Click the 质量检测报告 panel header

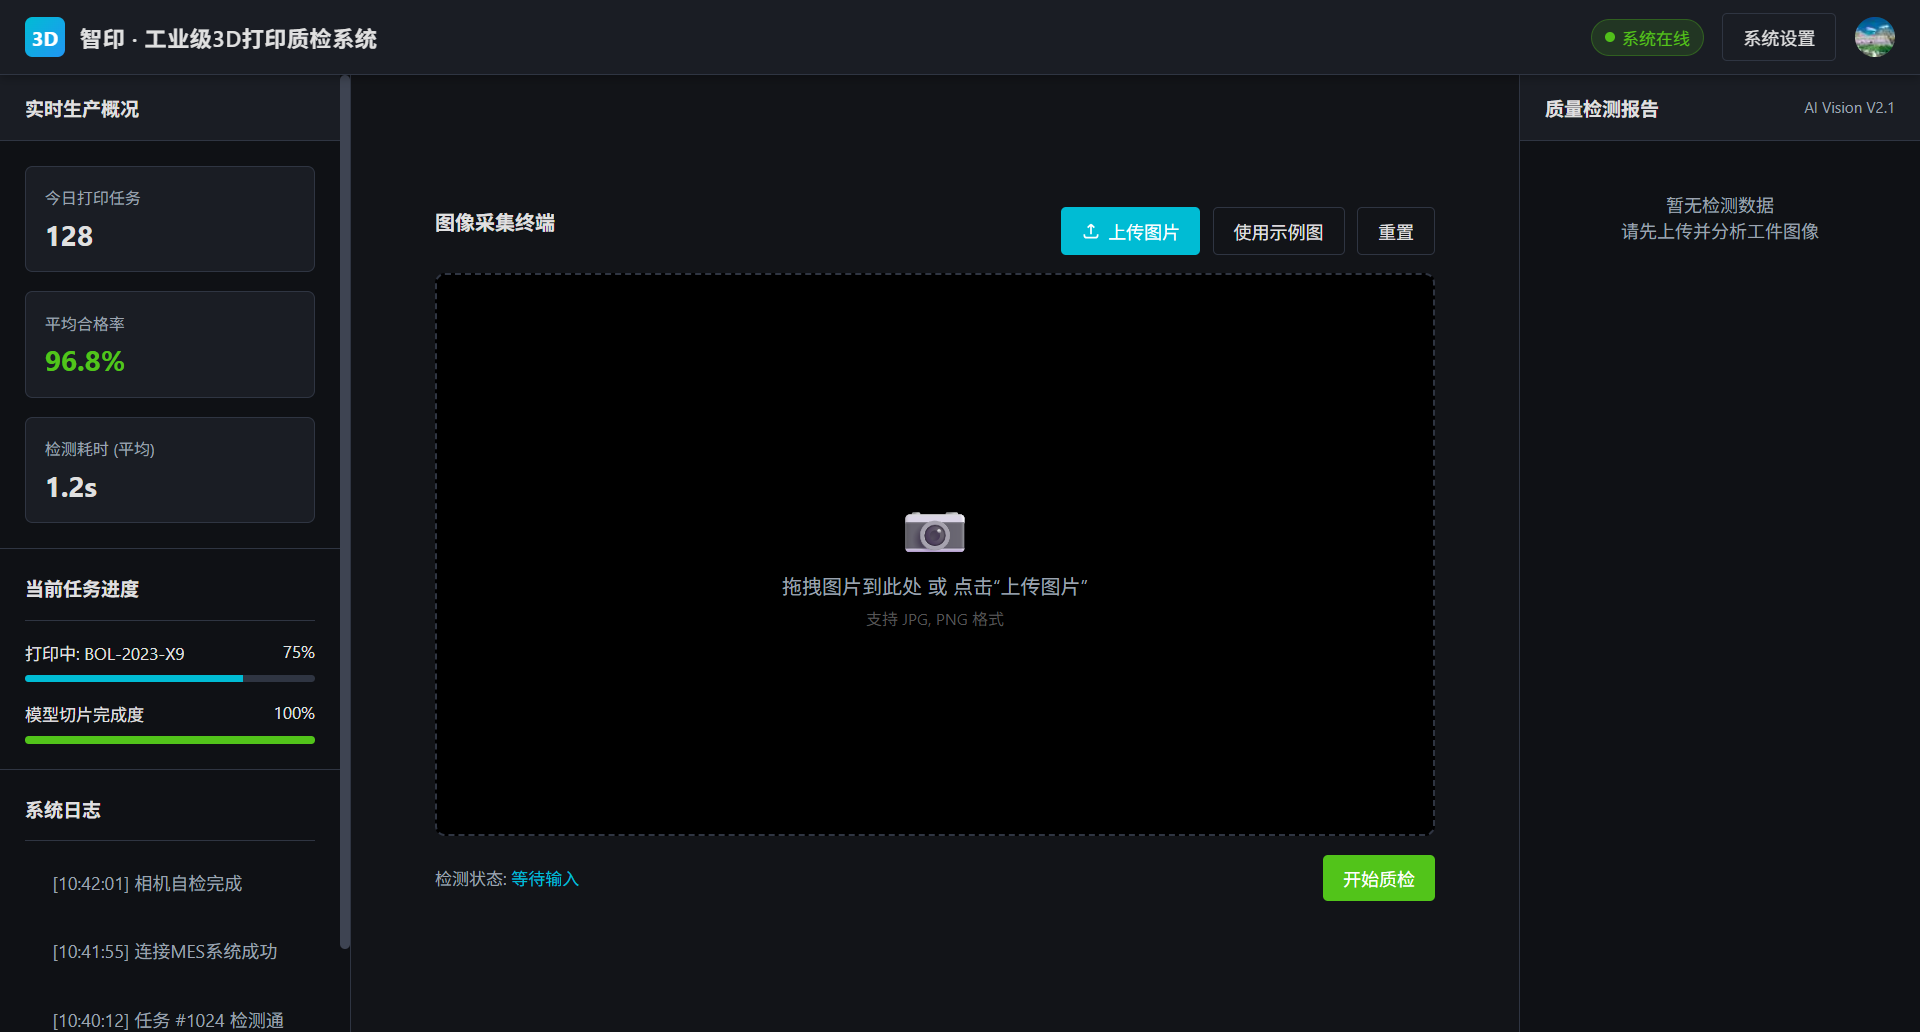click(1601, 109)
